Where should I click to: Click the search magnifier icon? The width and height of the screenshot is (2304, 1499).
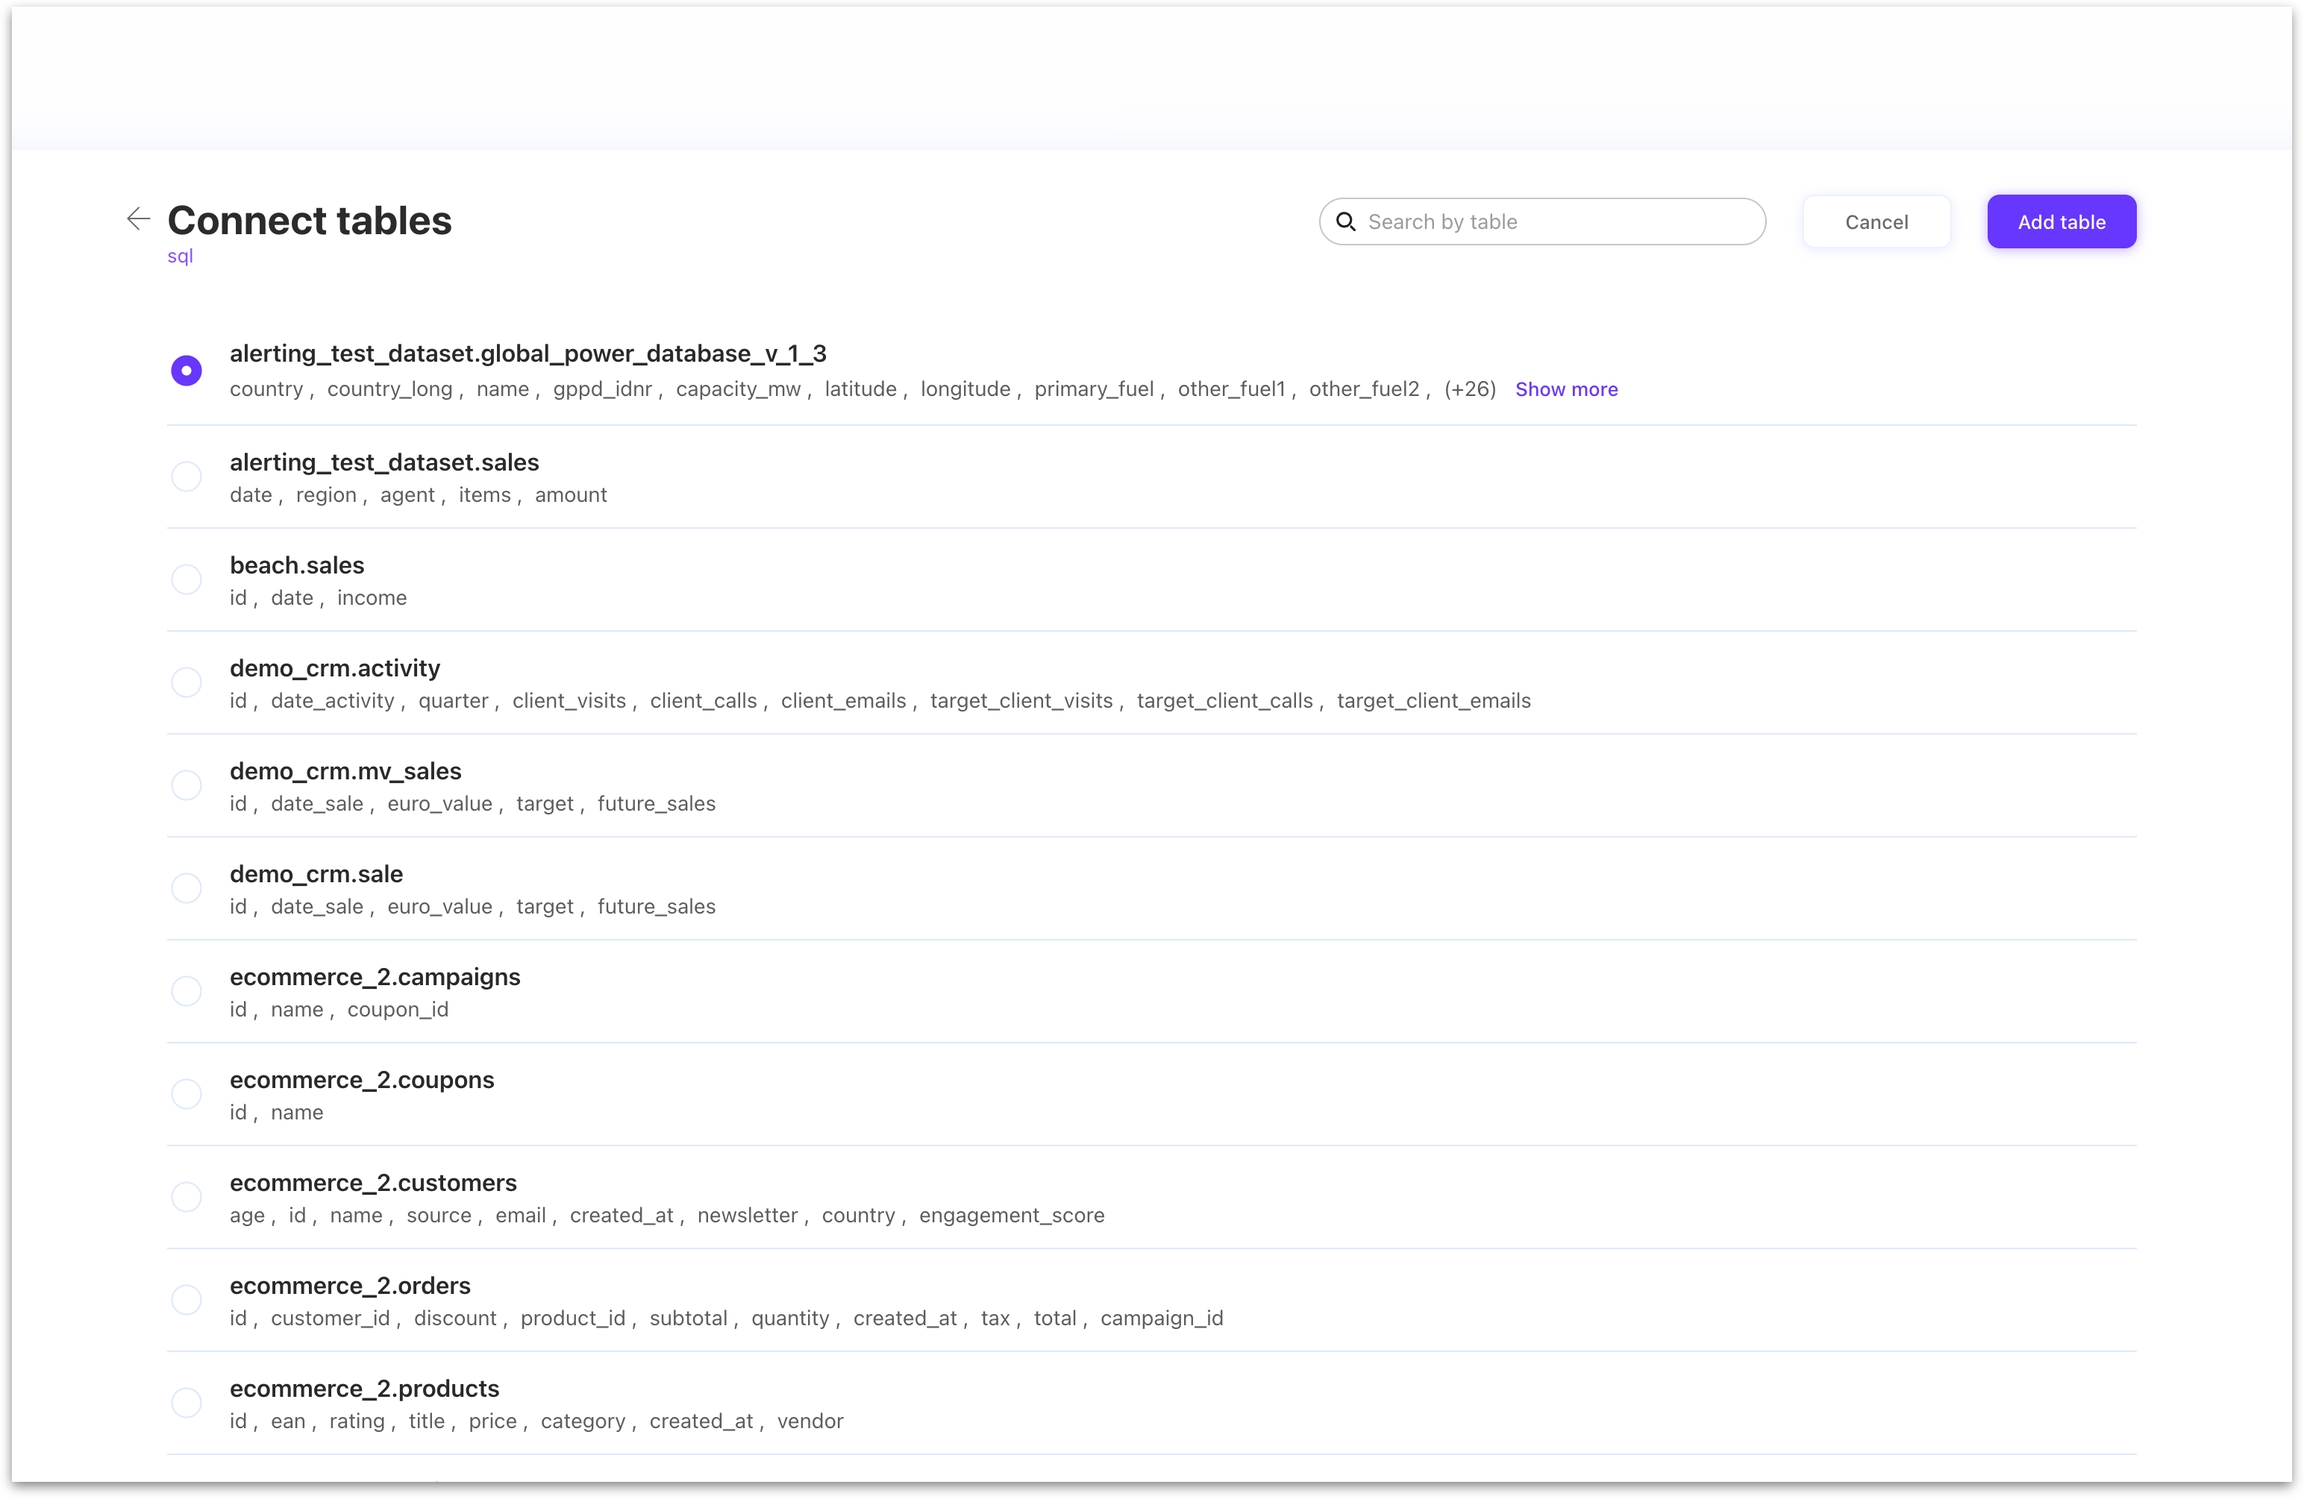coord(1346,222)
